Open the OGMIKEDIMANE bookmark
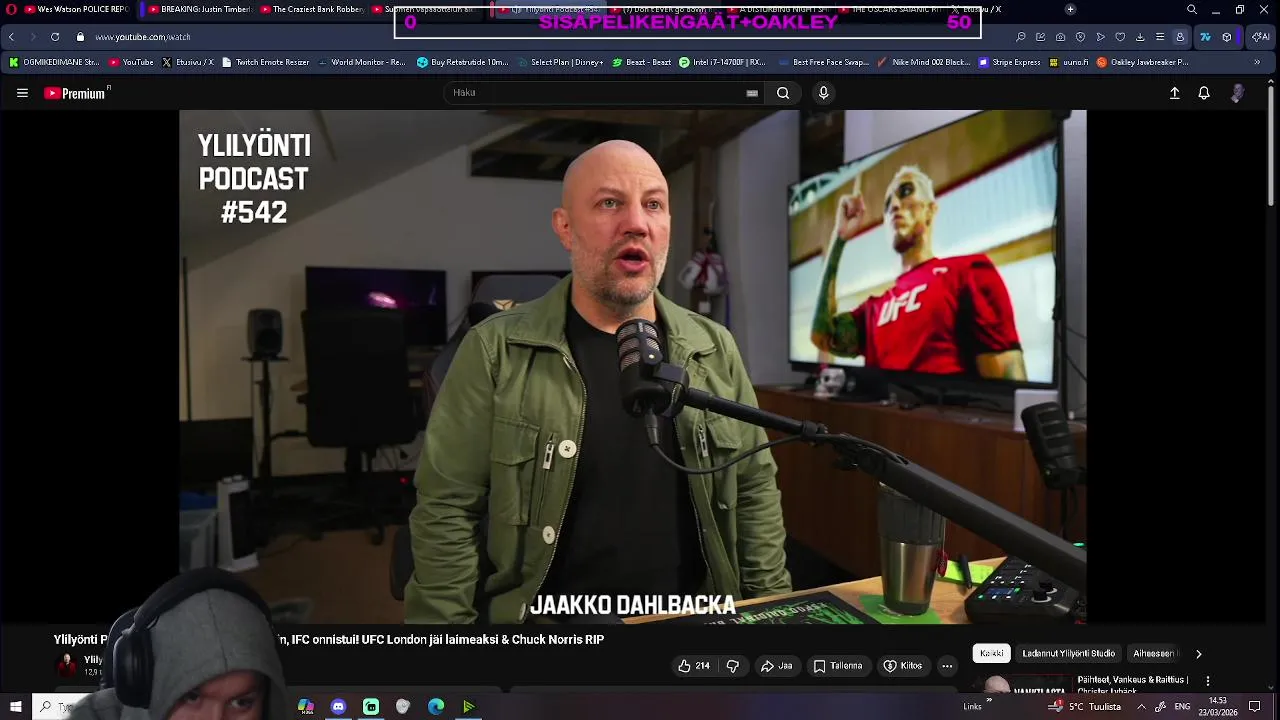The height and width of the screenshot is (720, 1280). (x=54, y=62)
